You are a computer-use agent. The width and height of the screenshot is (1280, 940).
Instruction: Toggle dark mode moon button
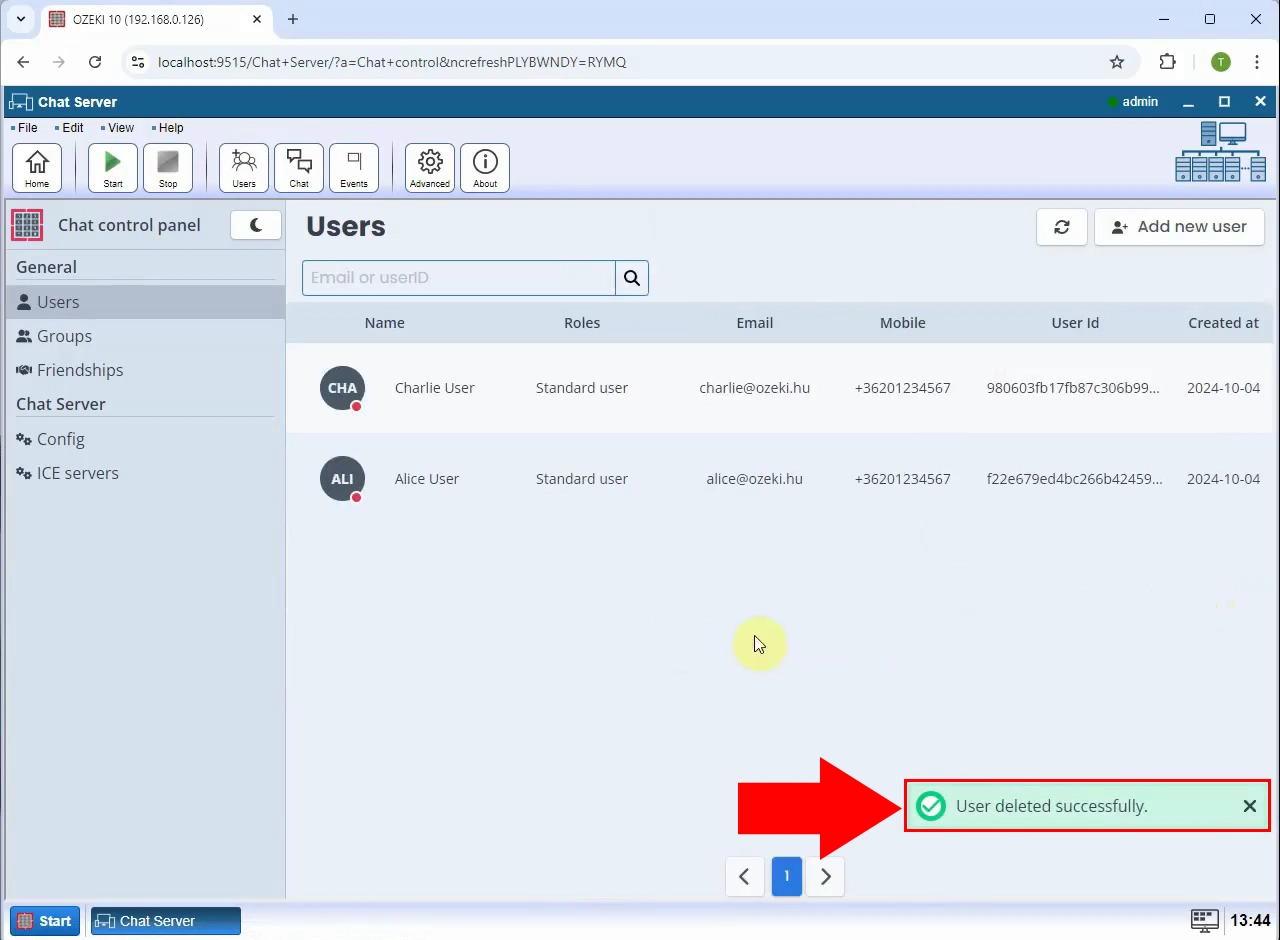pos(256,225)
